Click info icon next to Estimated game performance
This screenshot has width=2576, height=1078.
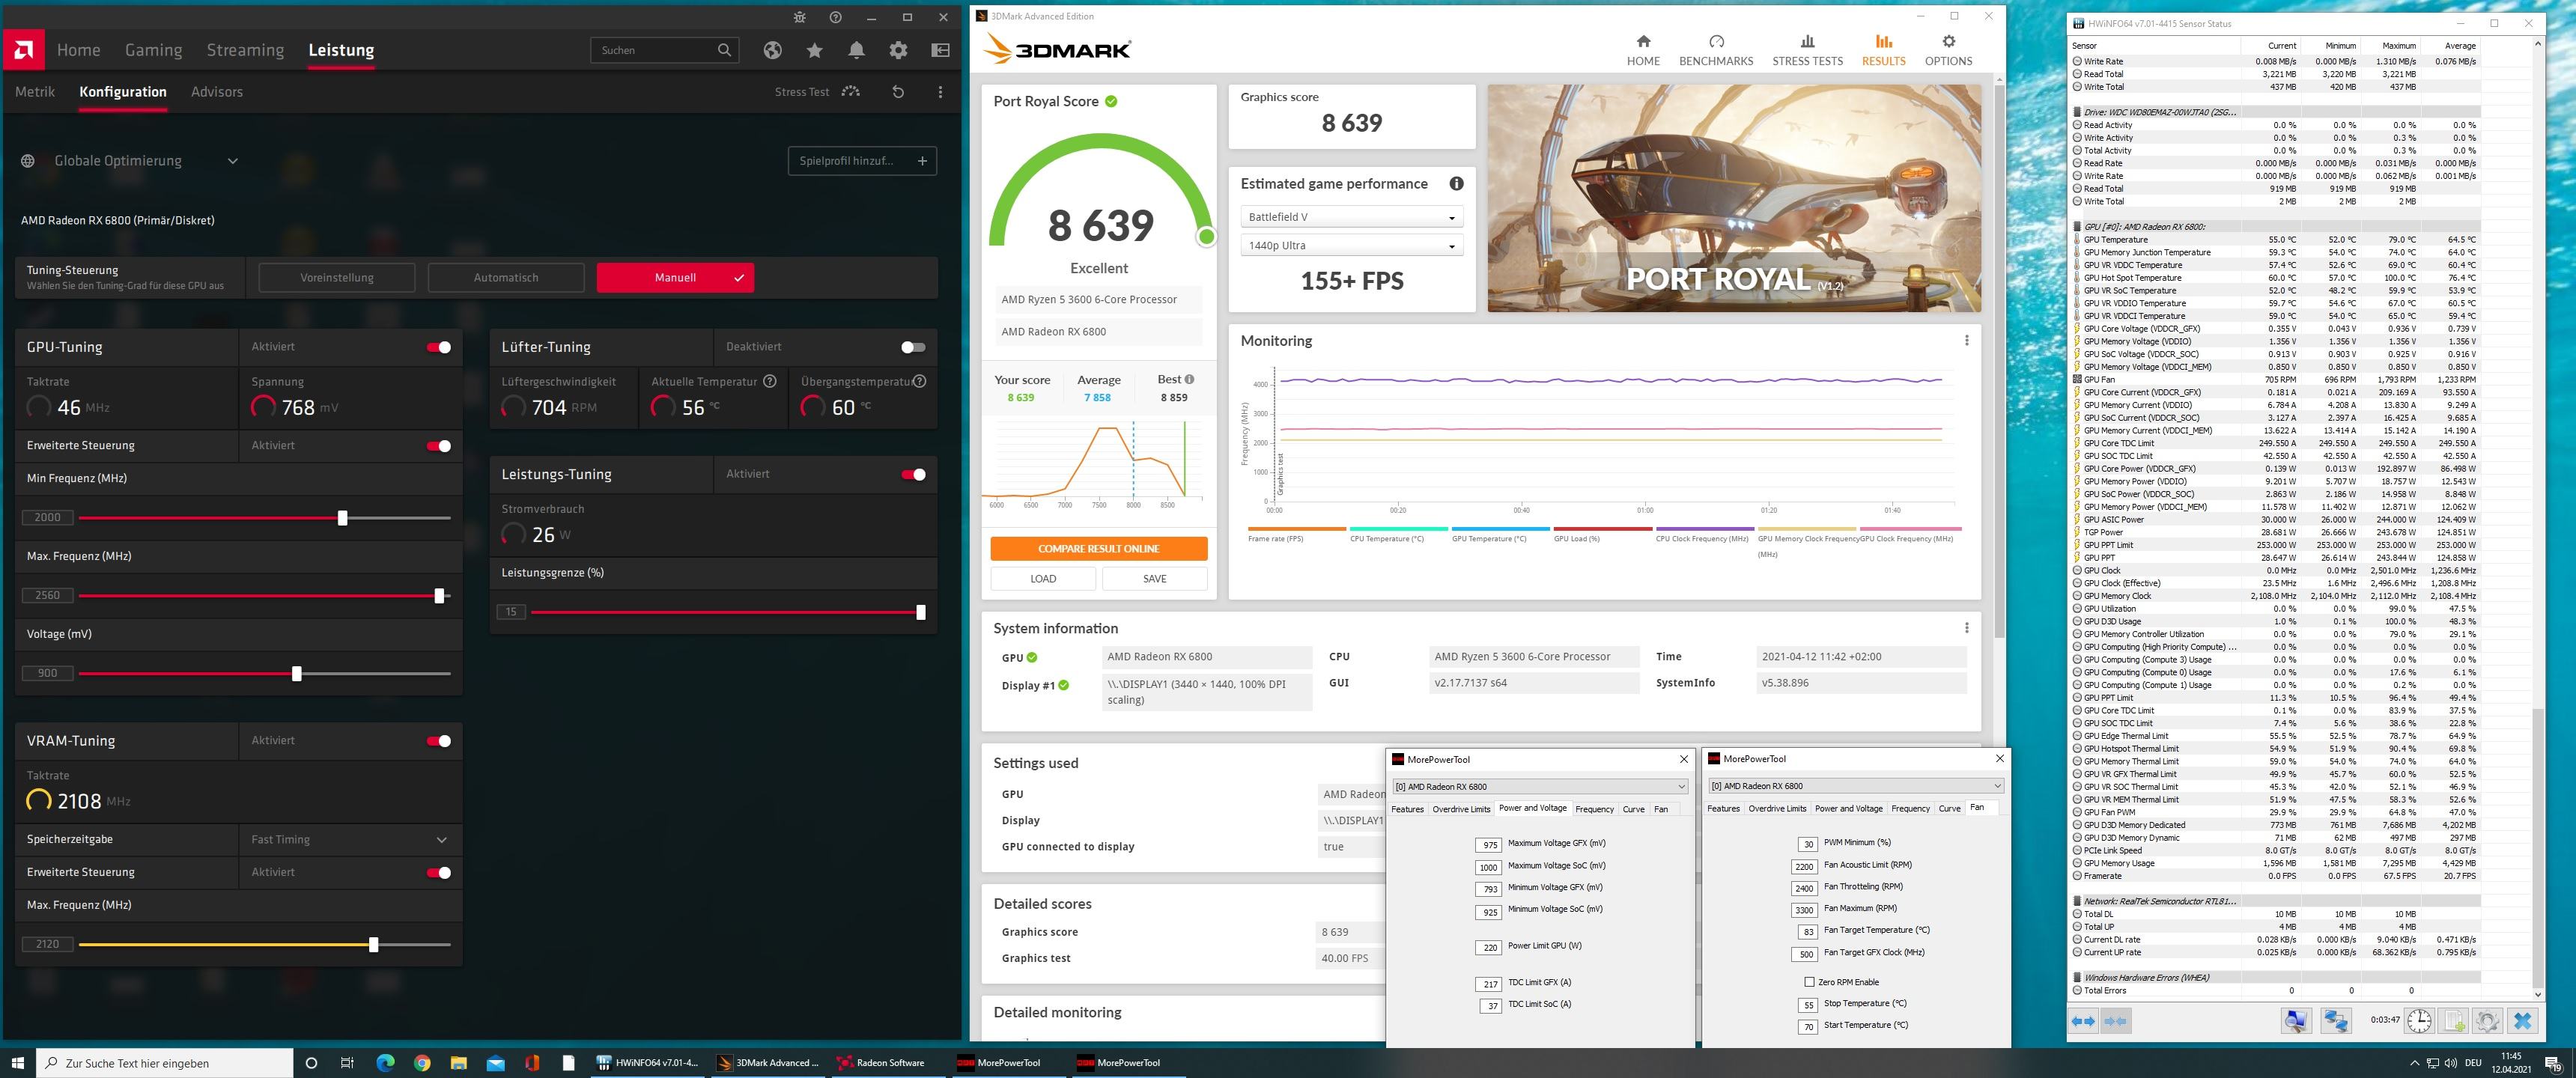click(x=1456, y=183)
